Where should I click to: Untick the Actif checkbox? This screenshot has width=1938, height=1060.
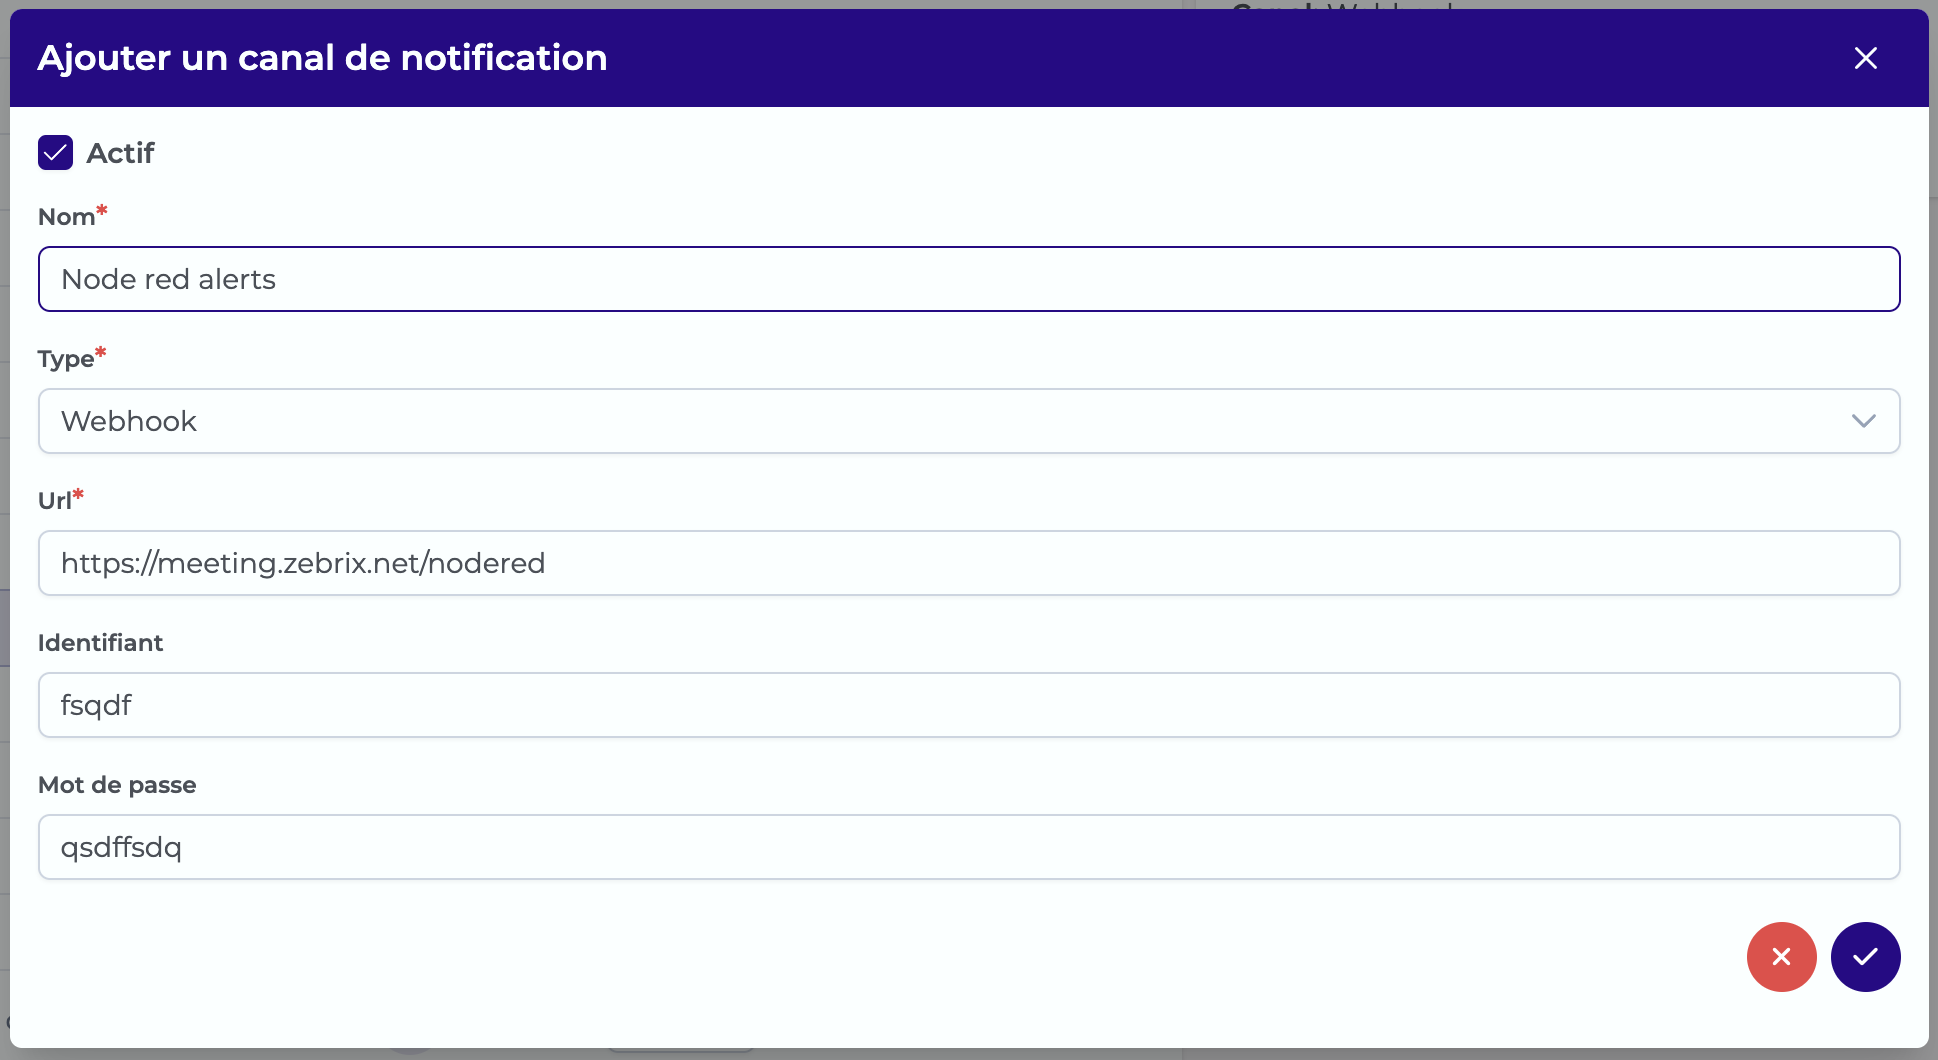55,153
